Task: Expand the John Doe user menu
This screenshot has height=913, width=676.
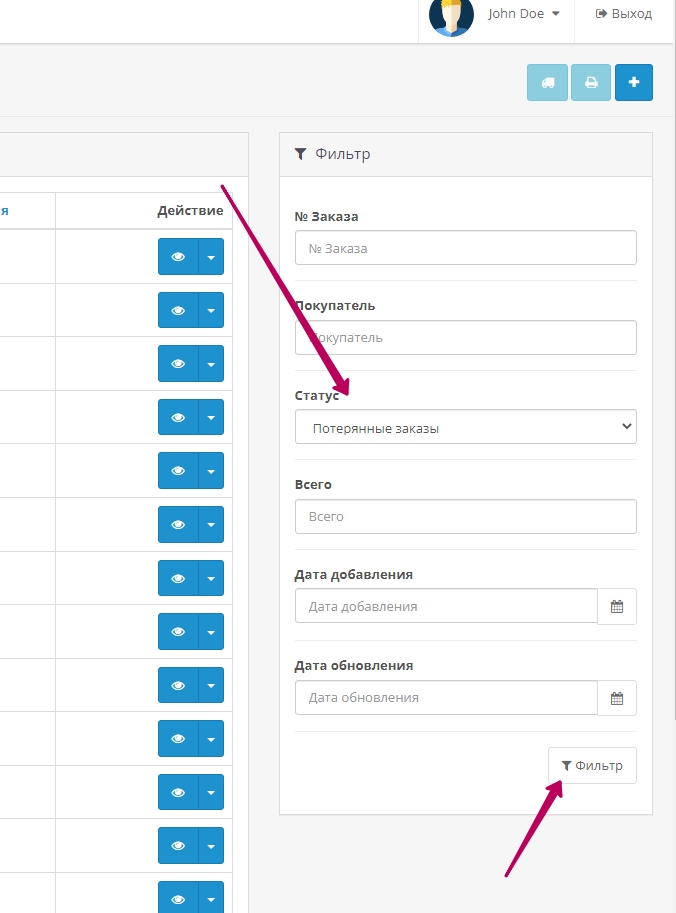Action: (523, 14)
